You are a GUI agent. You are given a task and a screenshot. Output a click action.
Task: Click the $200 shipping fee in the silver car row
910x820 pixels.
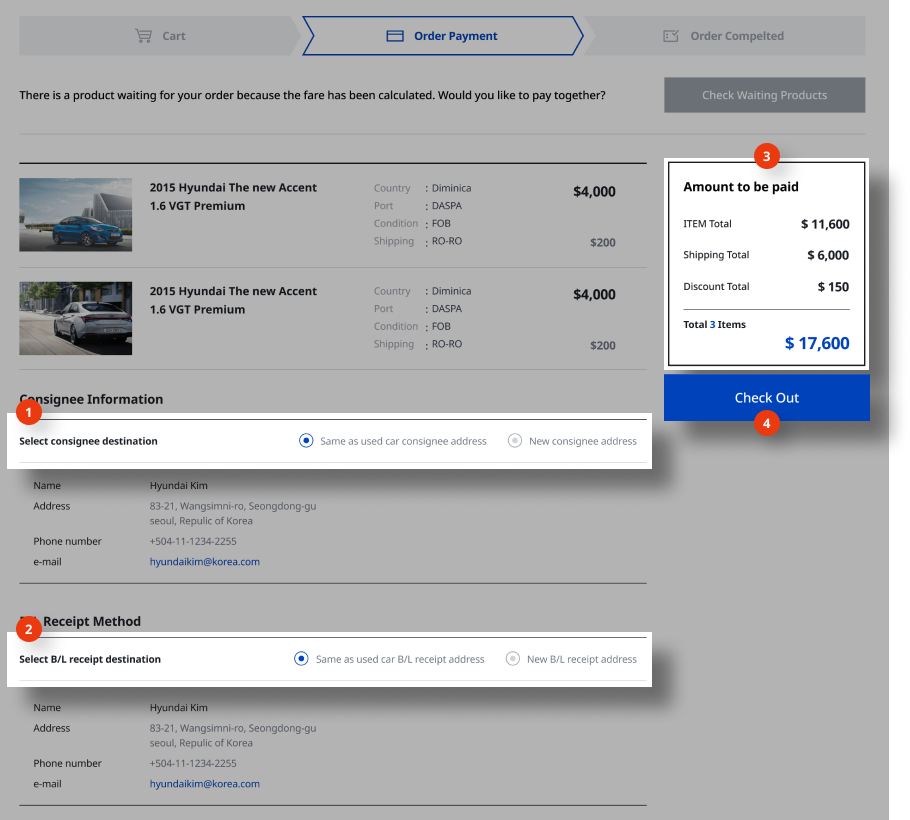pos(603,346)
